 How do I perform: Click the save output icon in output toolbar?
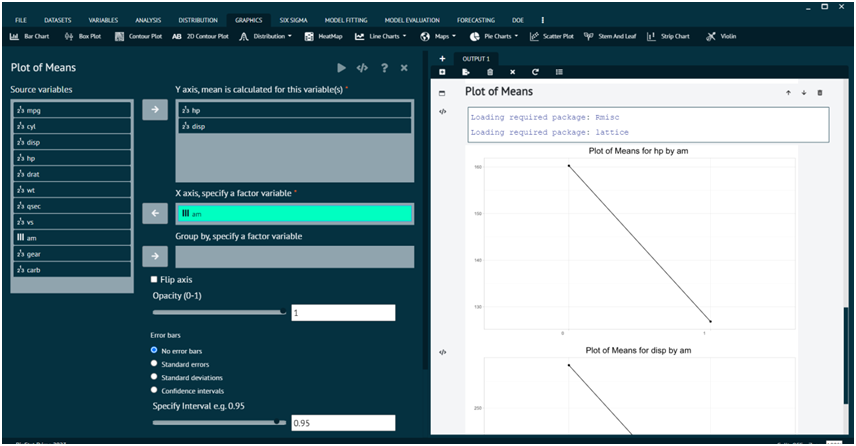(x=466, y=72)
